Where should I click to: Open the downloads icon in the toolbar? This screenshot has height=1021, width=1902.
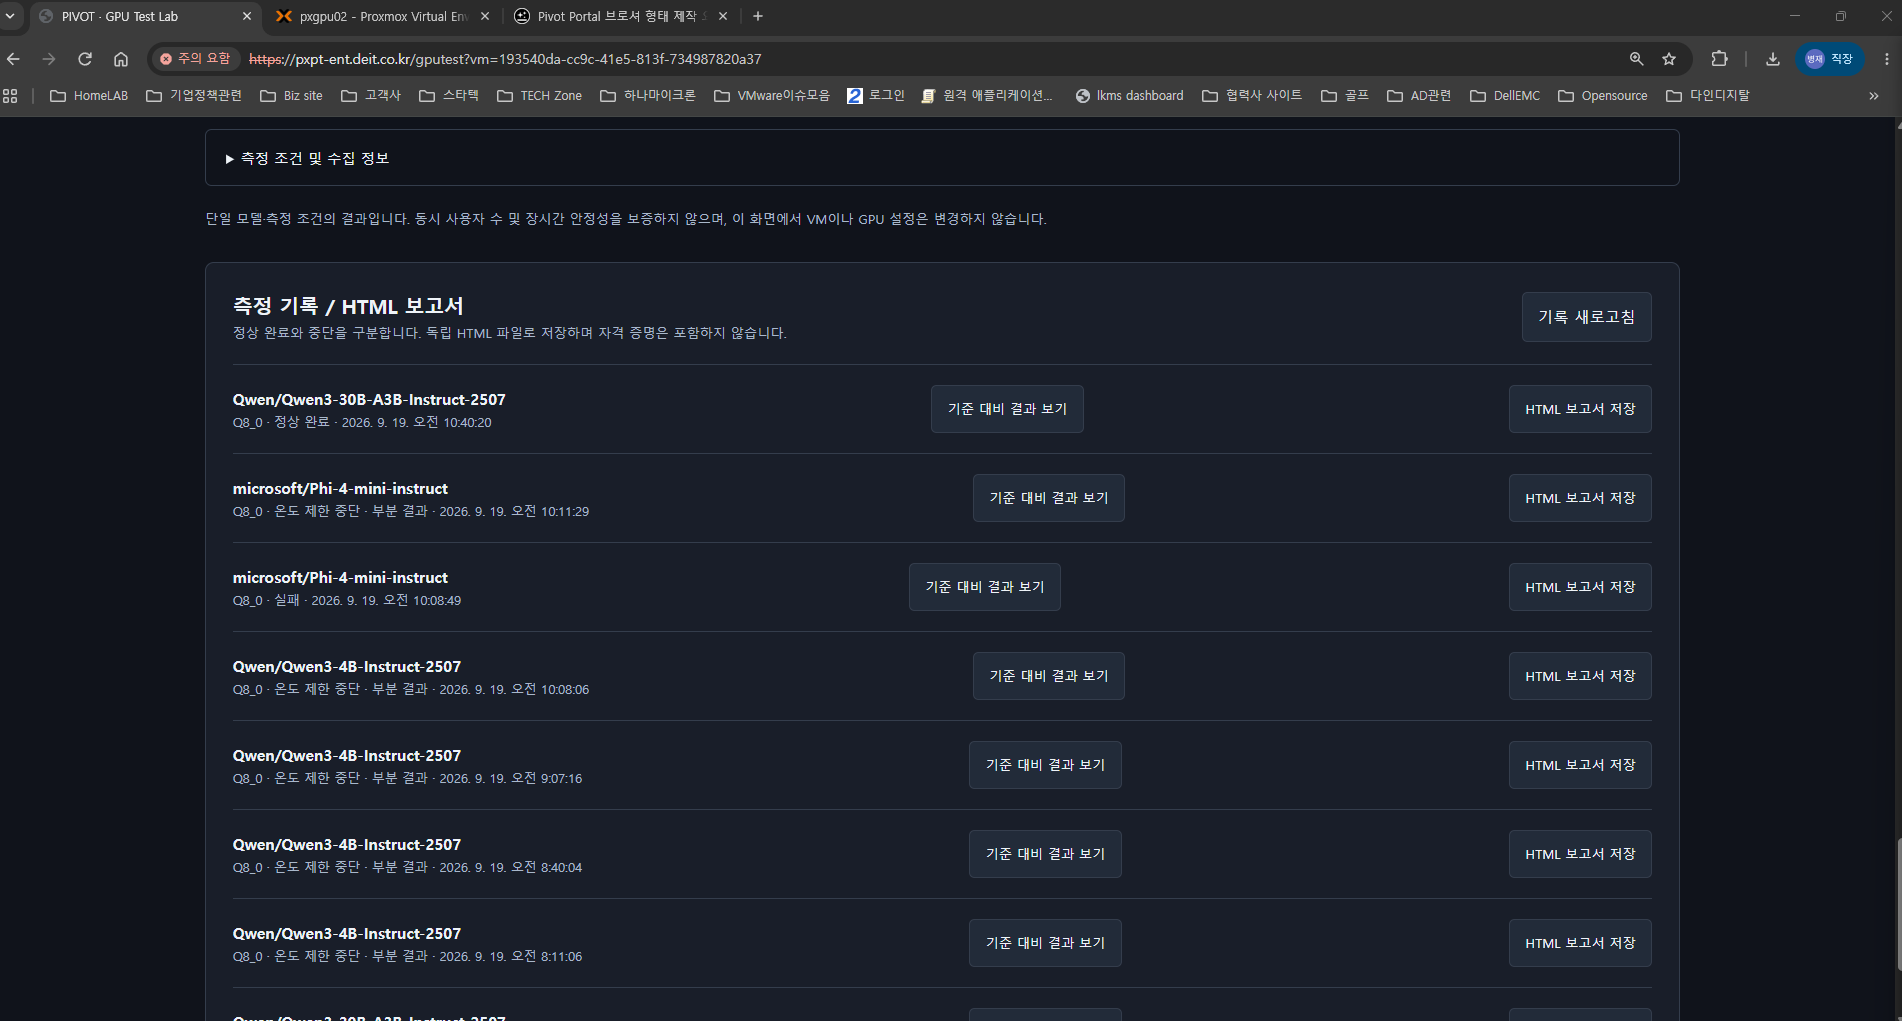coord(1773,59)
